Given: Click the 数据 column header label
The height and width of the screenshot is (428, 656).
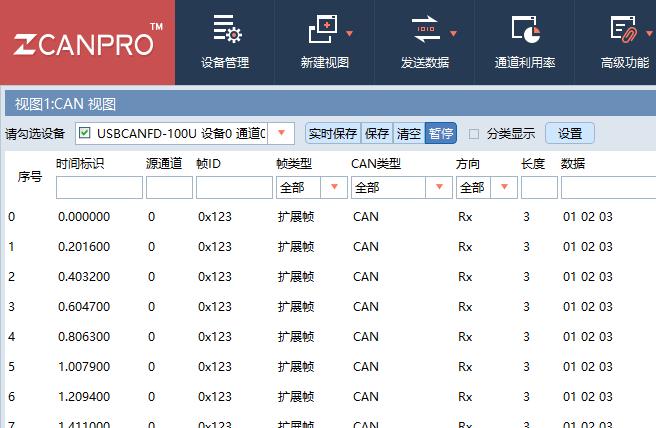Looking at the screenshot, I should 573,163.
